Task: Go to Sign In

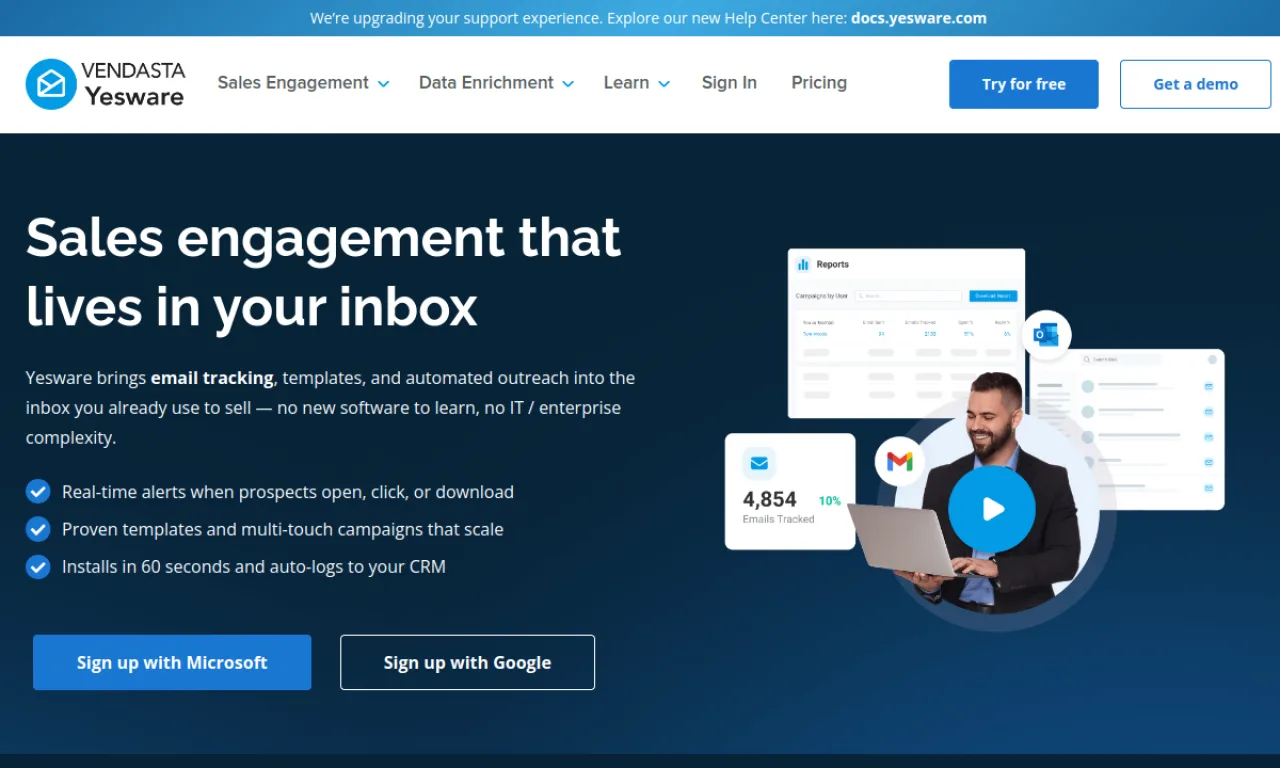Action: (729, 83)
